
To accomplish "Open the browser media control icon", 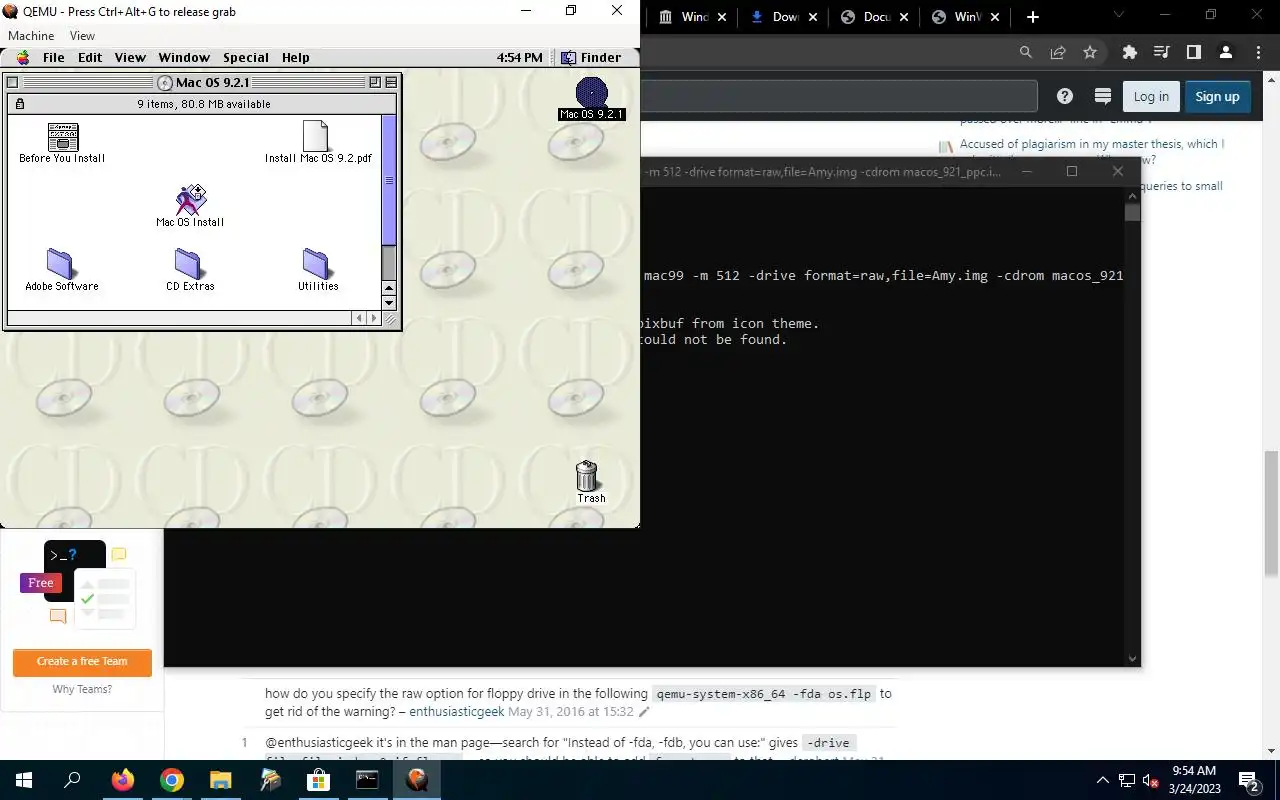I will (1161, 52).
